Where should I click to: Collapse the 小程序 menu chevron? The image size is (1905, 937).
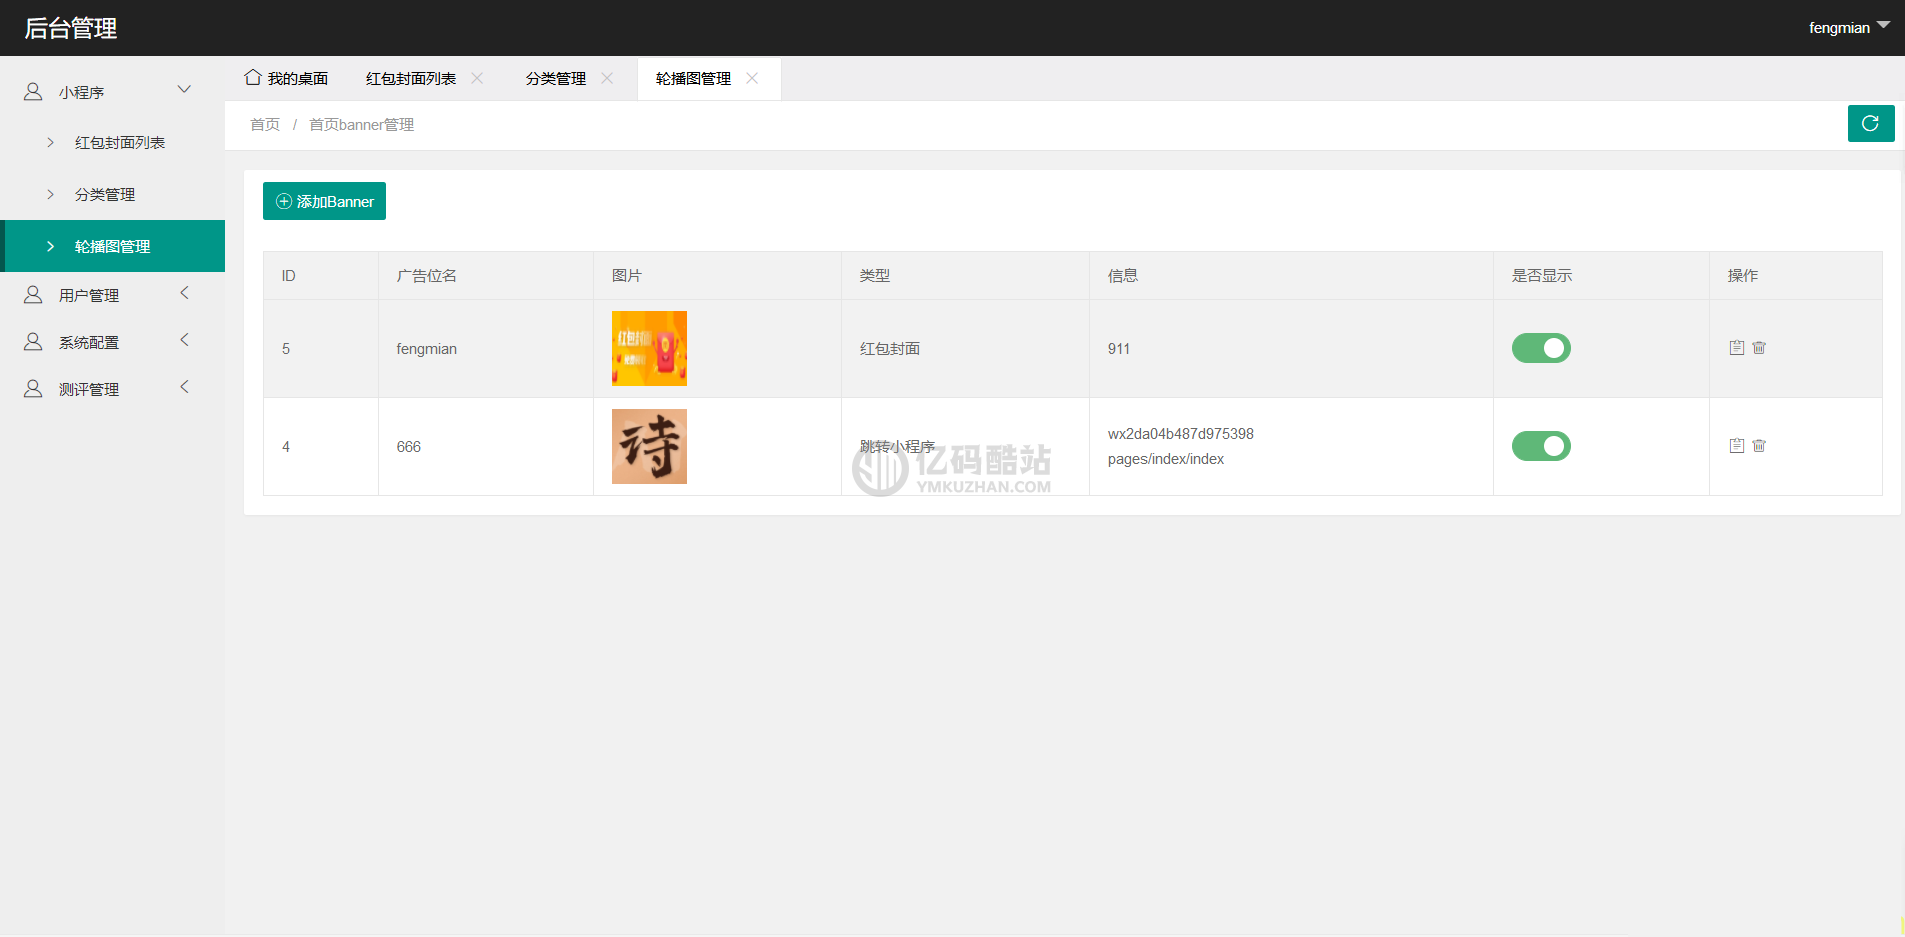coord(184,90)
